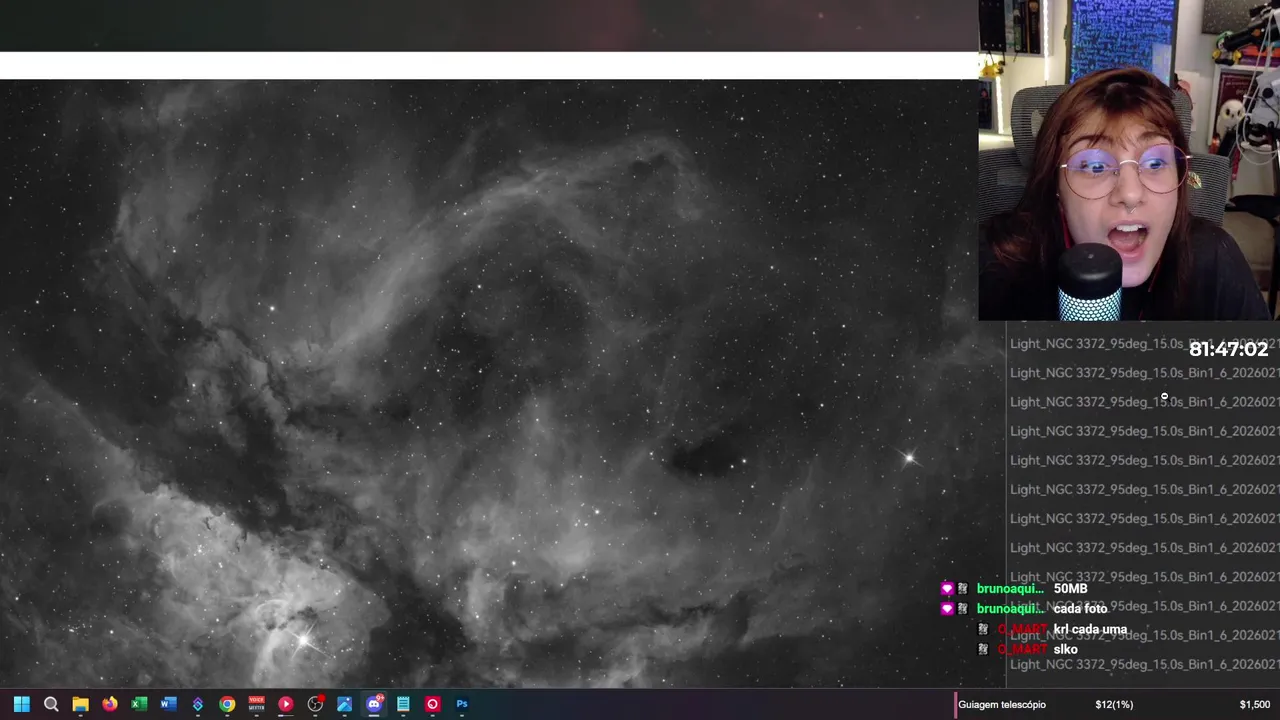Image resolution: width=1280 pixels, height=720 pixels.
Task: Open the Windows Start menu
Action: point(22,704)
